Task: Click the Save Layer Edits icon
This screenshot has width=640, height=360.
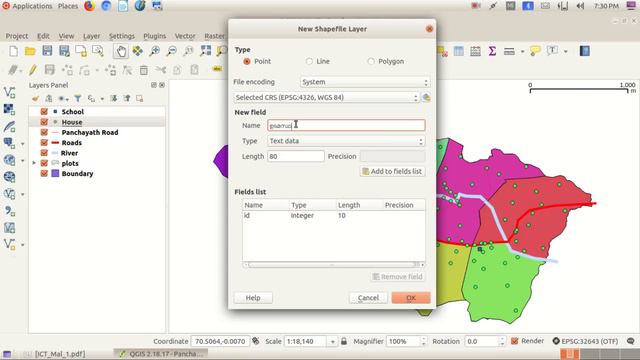Action: coord(50,70)
